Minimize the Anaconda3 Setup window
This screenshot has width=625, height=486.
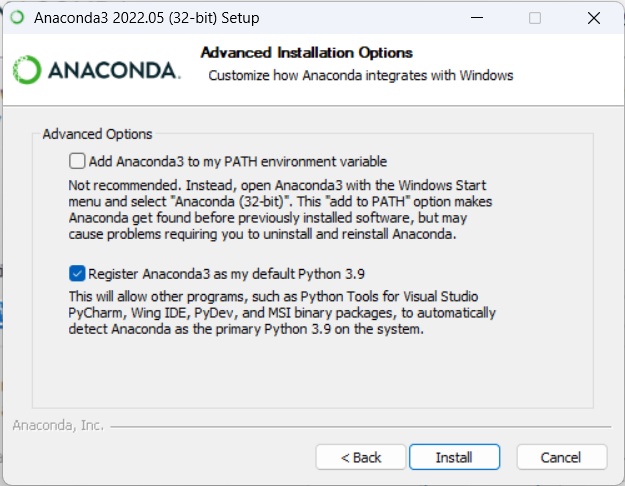pos(477,18)
